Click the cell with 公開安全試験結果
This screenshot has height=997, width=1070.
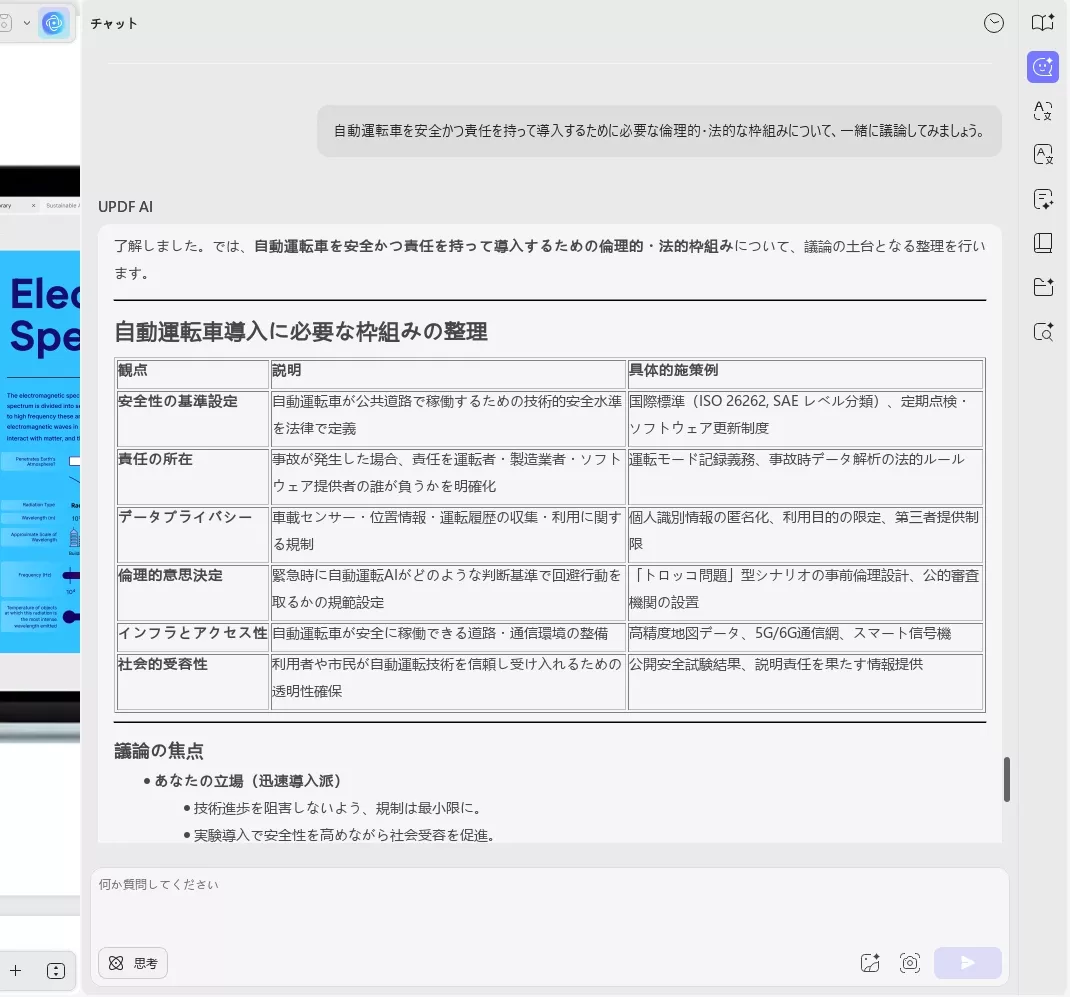[805, 682]
